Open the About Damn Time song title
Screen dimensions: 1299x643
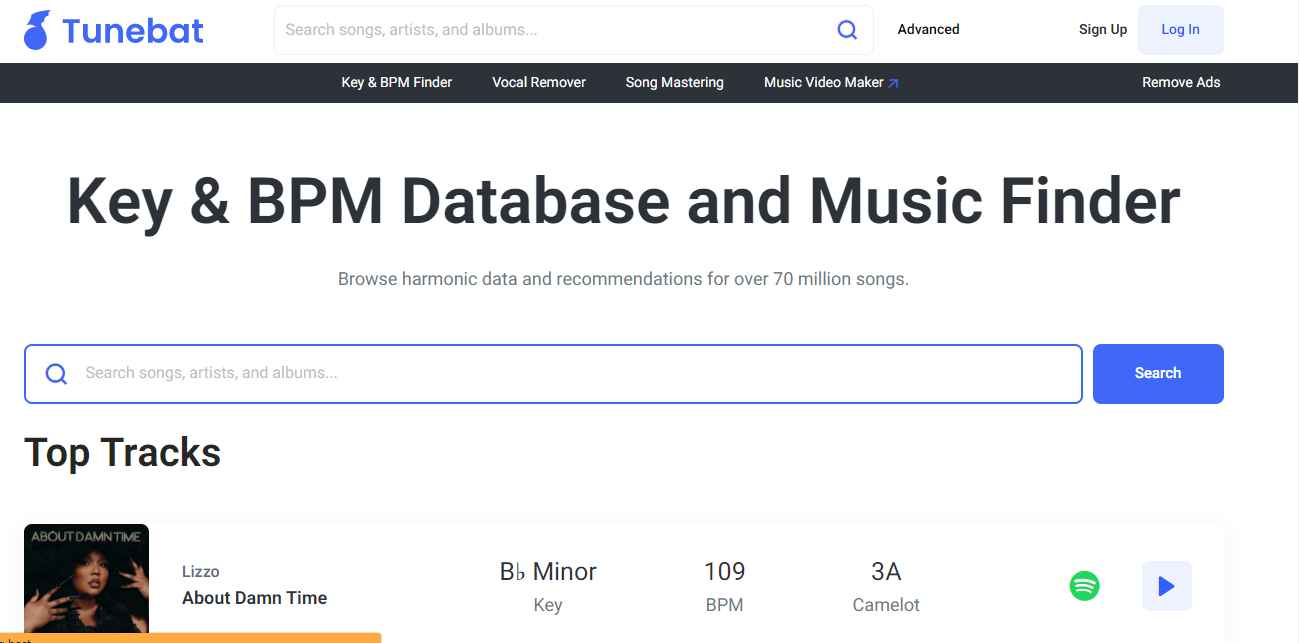click(x=255, y=598)
